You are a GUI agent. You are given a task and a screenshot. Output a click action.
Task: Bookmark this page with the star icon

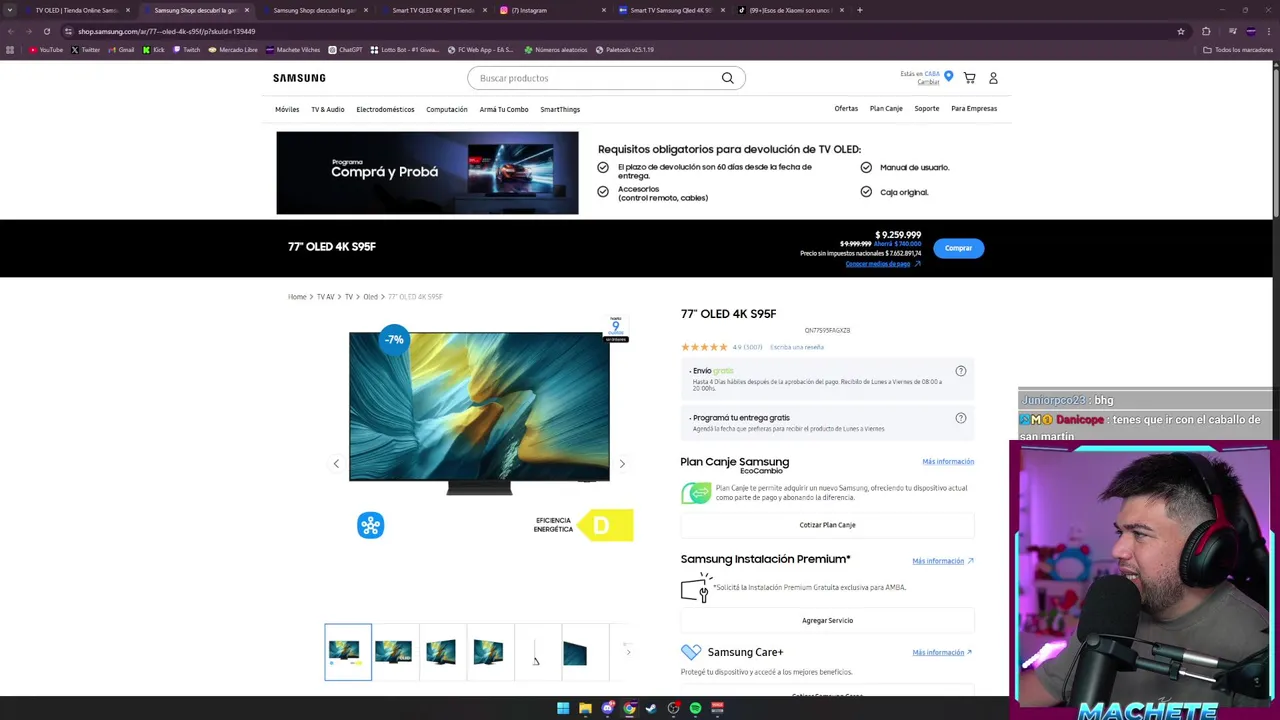[x=1181, y=31]
